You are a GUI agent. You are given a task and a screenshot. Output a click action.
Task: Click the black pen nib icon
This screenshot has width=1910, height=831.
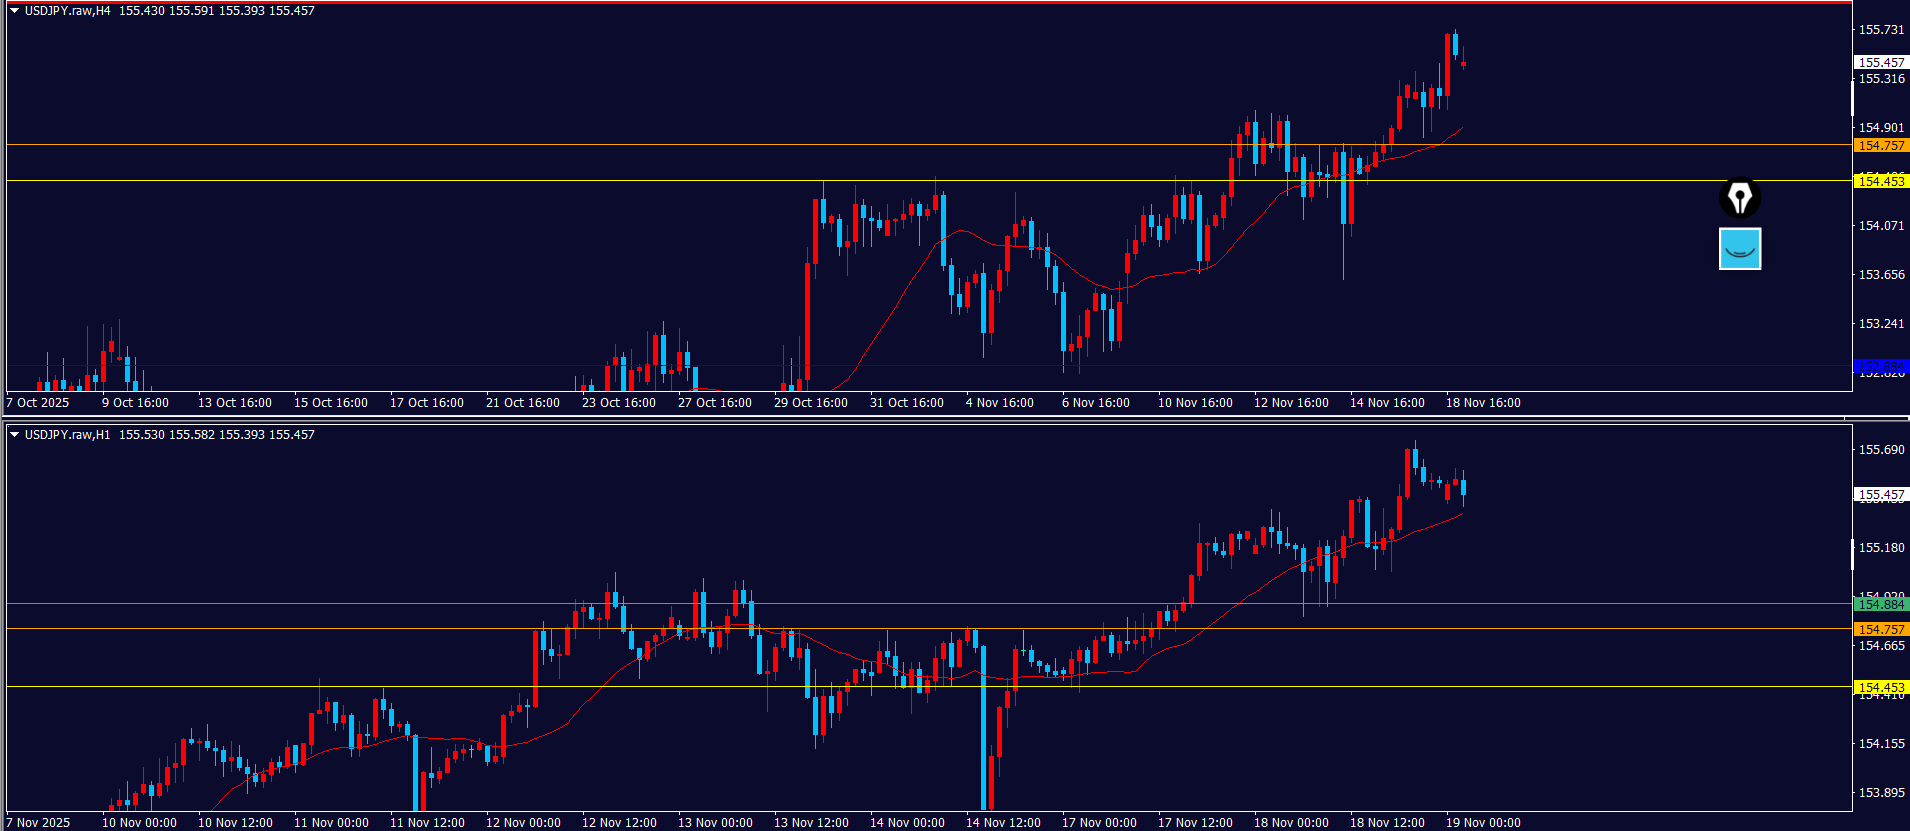click(x=1740, y=198)
